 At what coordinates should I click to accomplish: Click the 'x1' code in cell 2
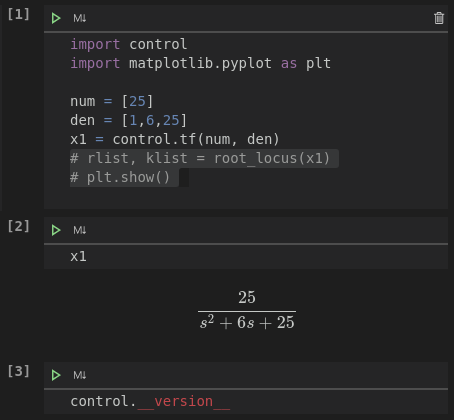click(78, 256)
